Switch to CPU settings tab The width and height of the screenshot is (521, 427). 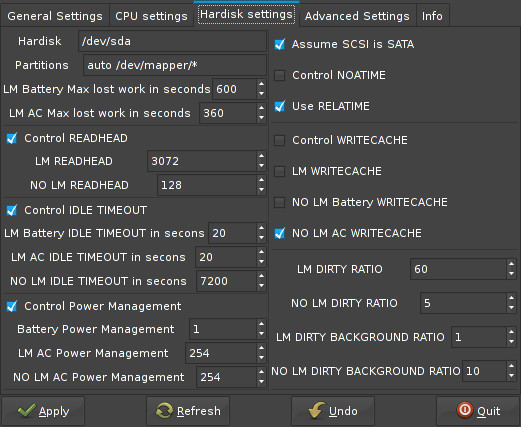[x=151, y=16]
